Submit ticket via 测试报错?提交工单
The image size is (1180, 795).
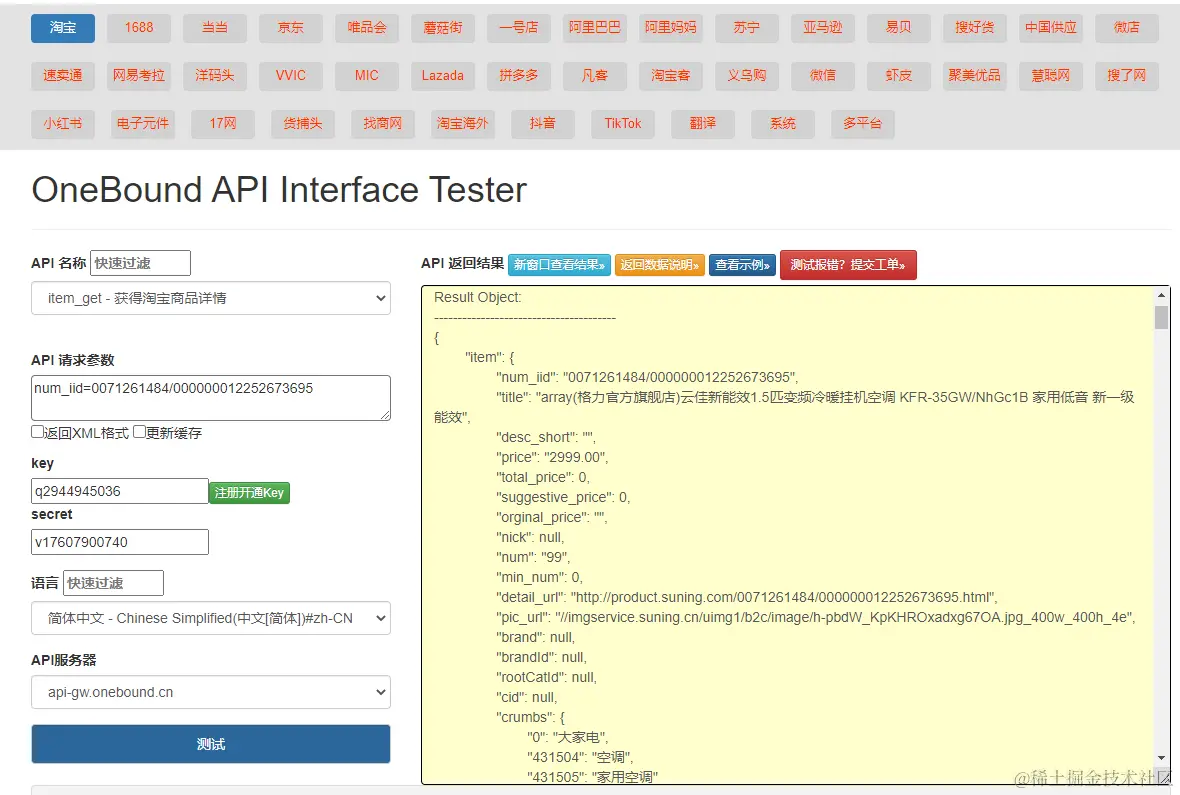pos(848,265)
